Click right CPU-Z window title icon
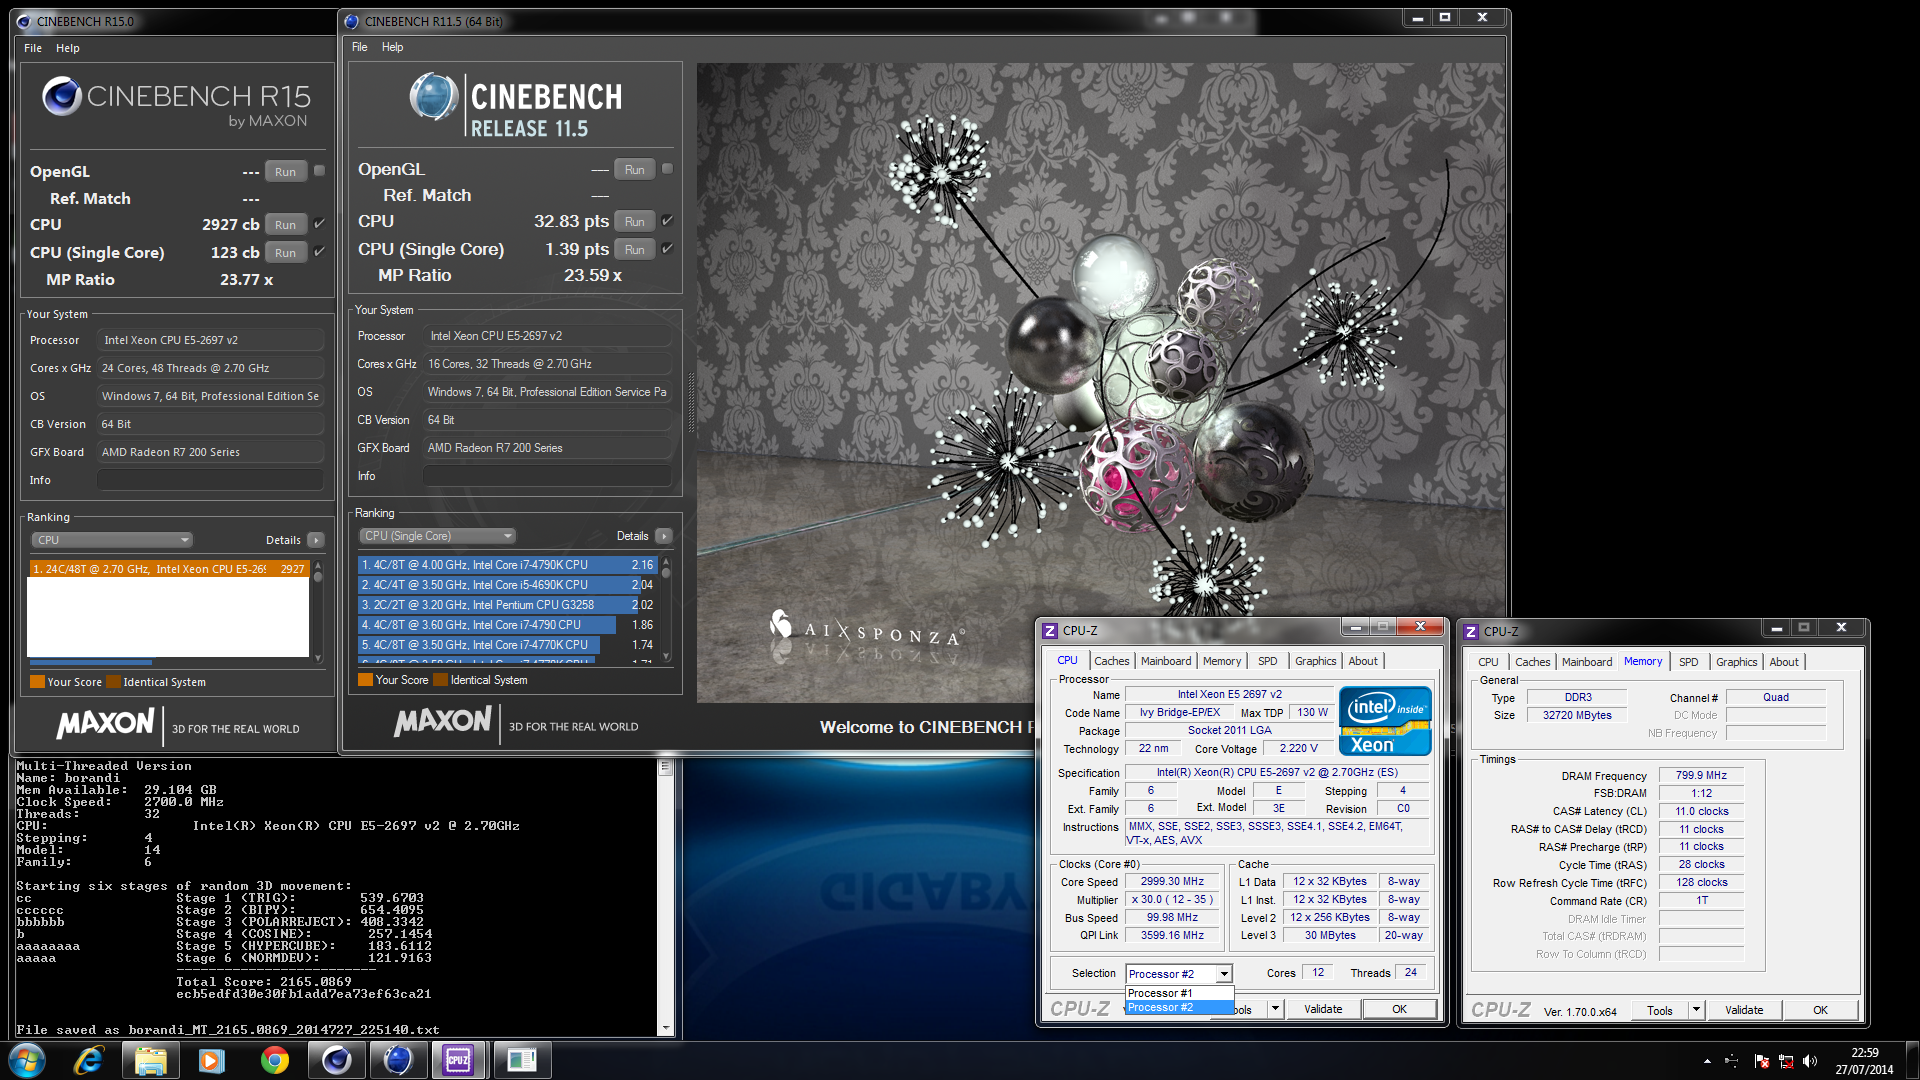The height and width of the screenshot is (1080, 1920). pos(1471,632)
